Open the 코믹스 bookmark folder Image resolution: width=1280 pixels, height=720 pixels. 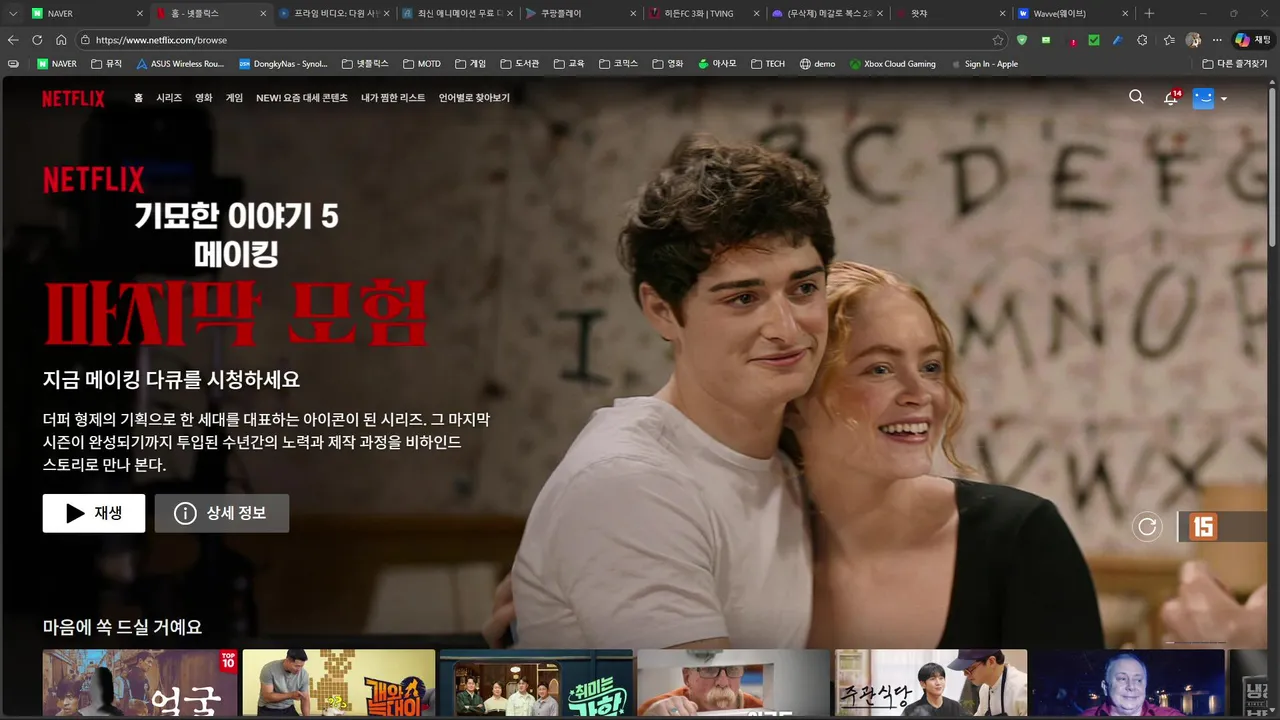[619, 64]
